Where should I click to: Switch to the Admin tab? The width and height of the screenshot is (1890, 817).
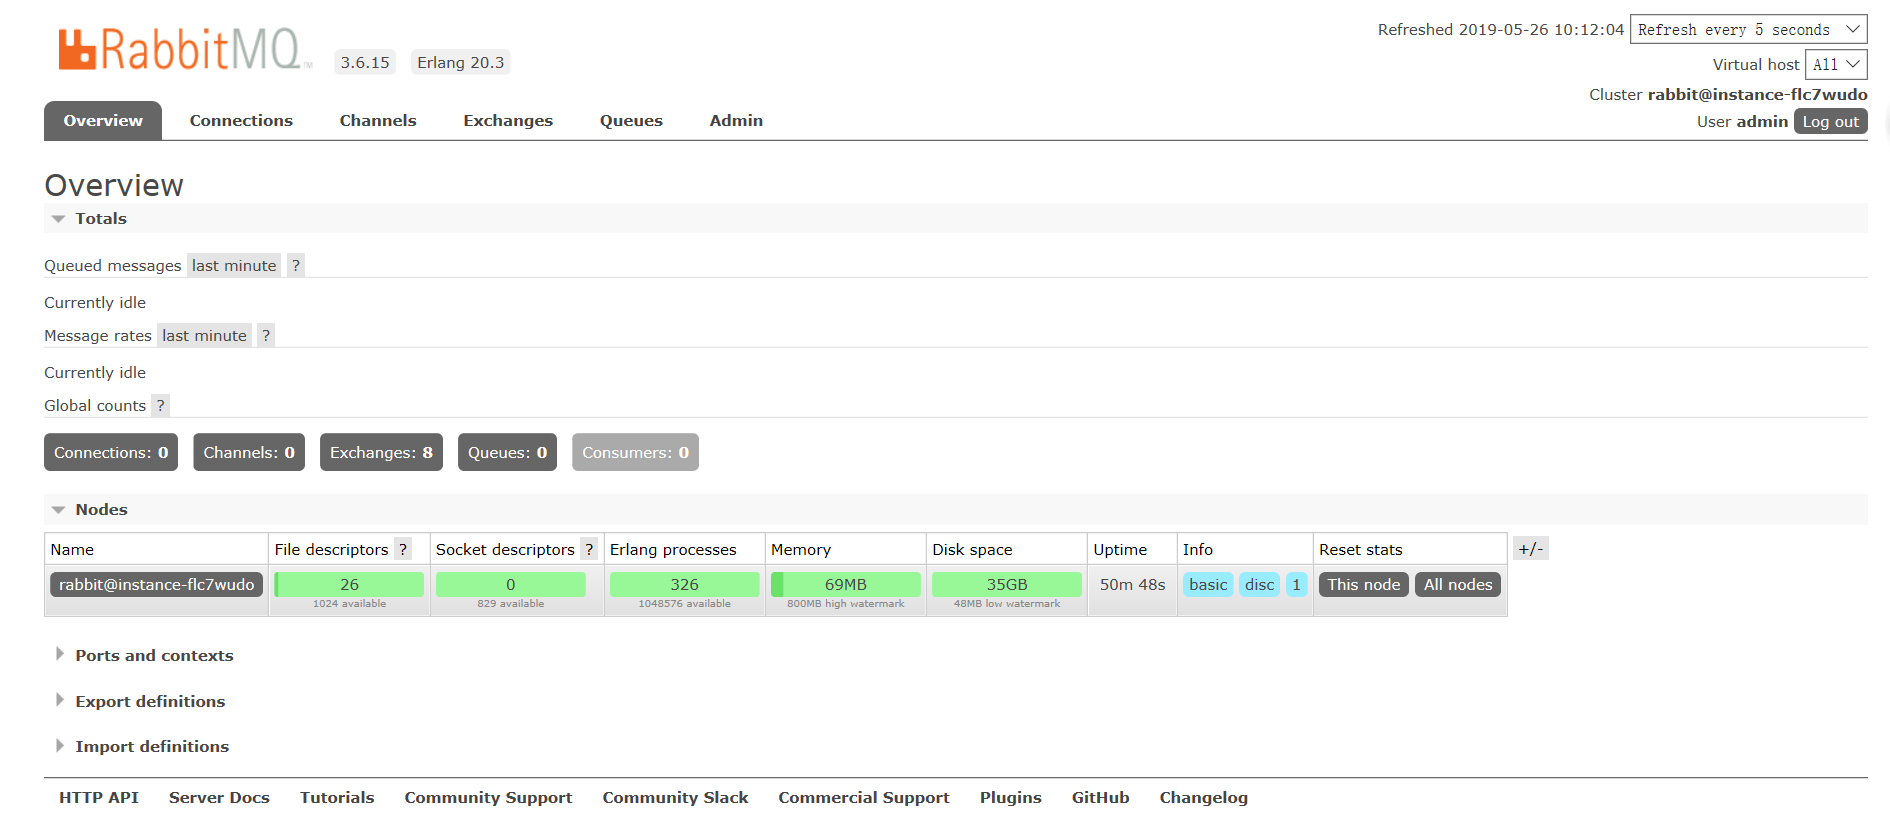[x=736, y=120]
